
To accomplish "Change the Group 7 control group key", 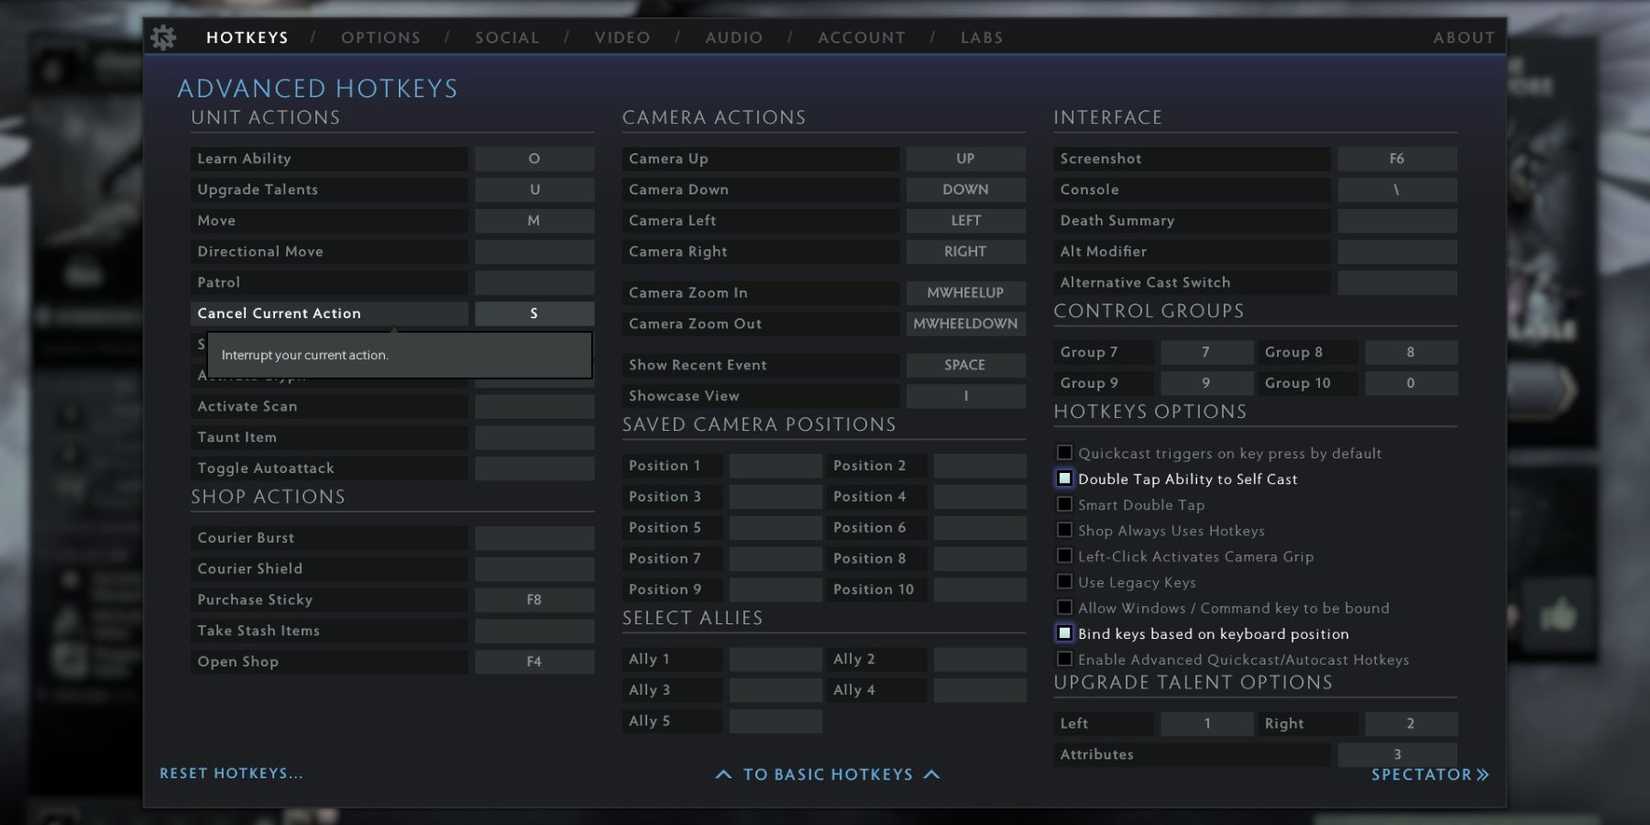I will tap(1206, 352).
